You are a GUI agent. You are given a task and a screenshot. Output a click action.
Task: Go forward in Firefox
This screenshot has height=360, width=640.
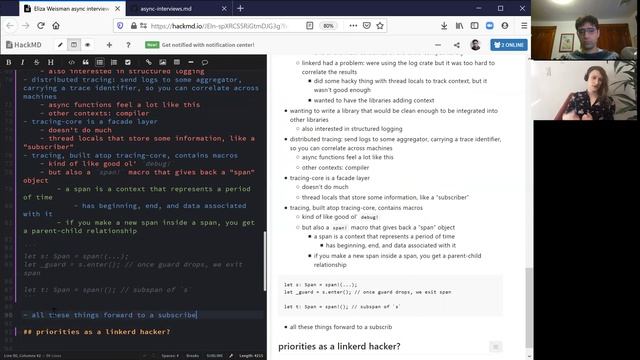click(25, 26)
